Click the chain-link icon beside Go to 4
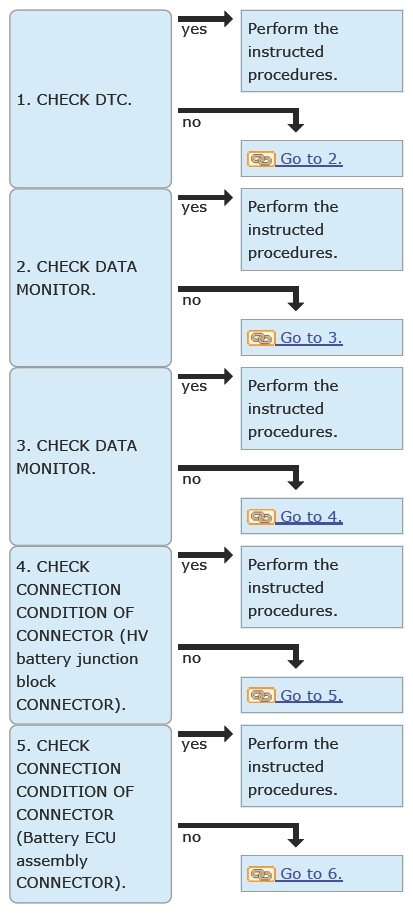 coord(261,516)
